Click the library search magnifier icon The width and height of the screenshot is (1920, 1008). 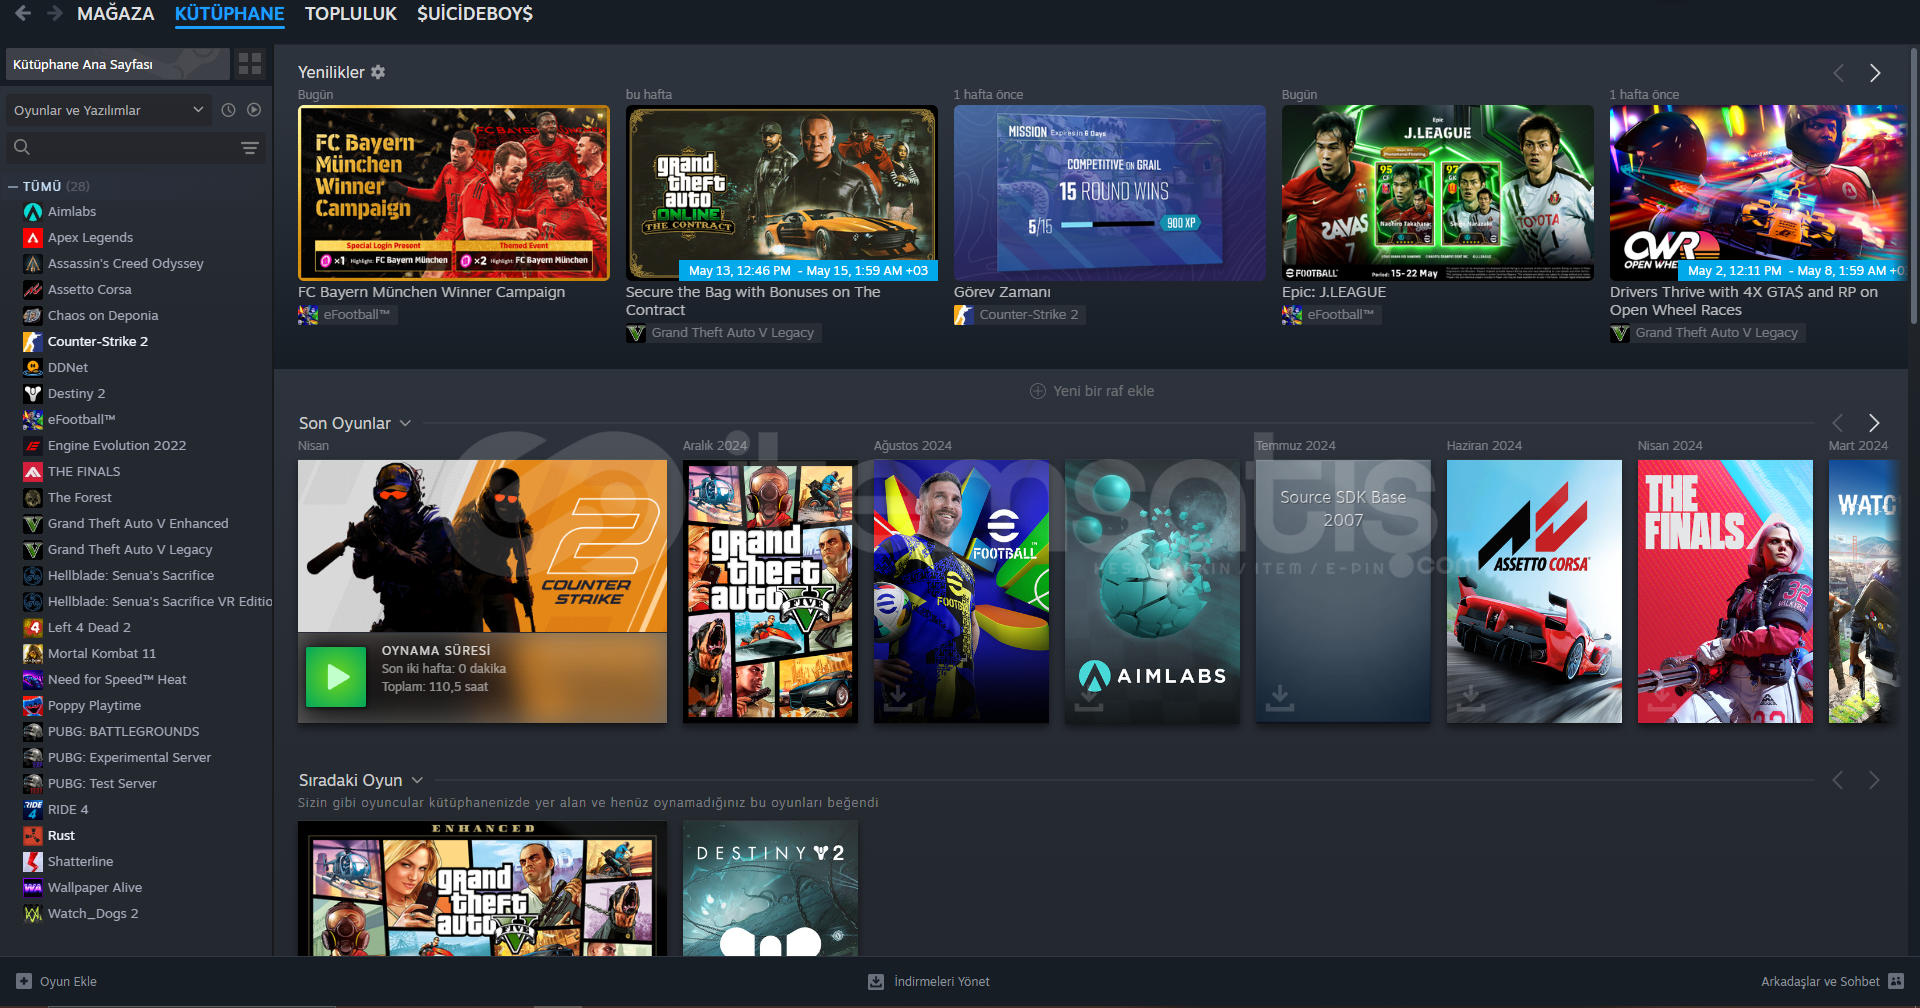[22, 148]
